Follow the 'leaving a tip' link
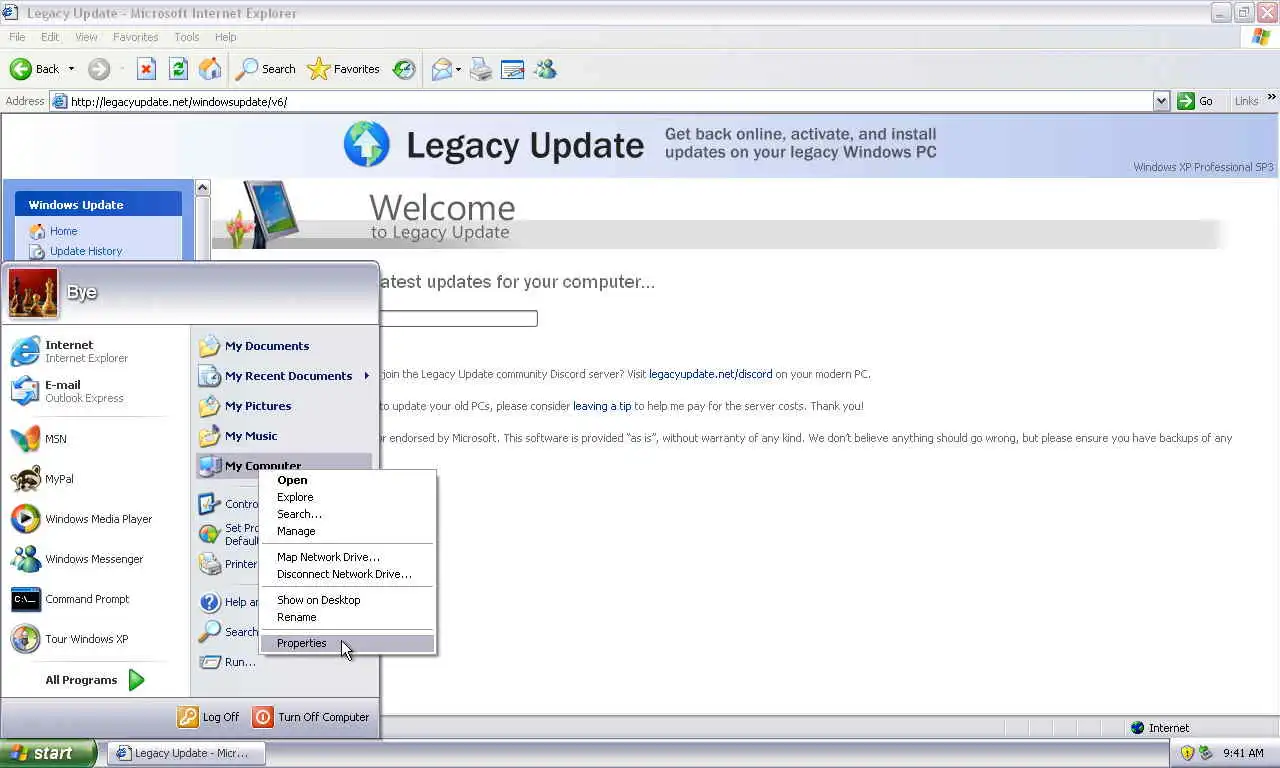This screenshot has width=1280, height=768. (602, 406)
